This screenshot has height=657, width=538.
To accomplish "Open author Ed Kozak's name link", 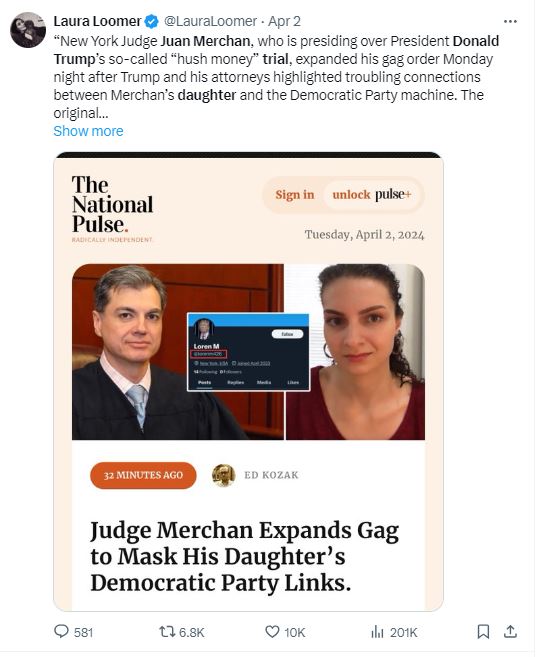I will click(271, 475).
